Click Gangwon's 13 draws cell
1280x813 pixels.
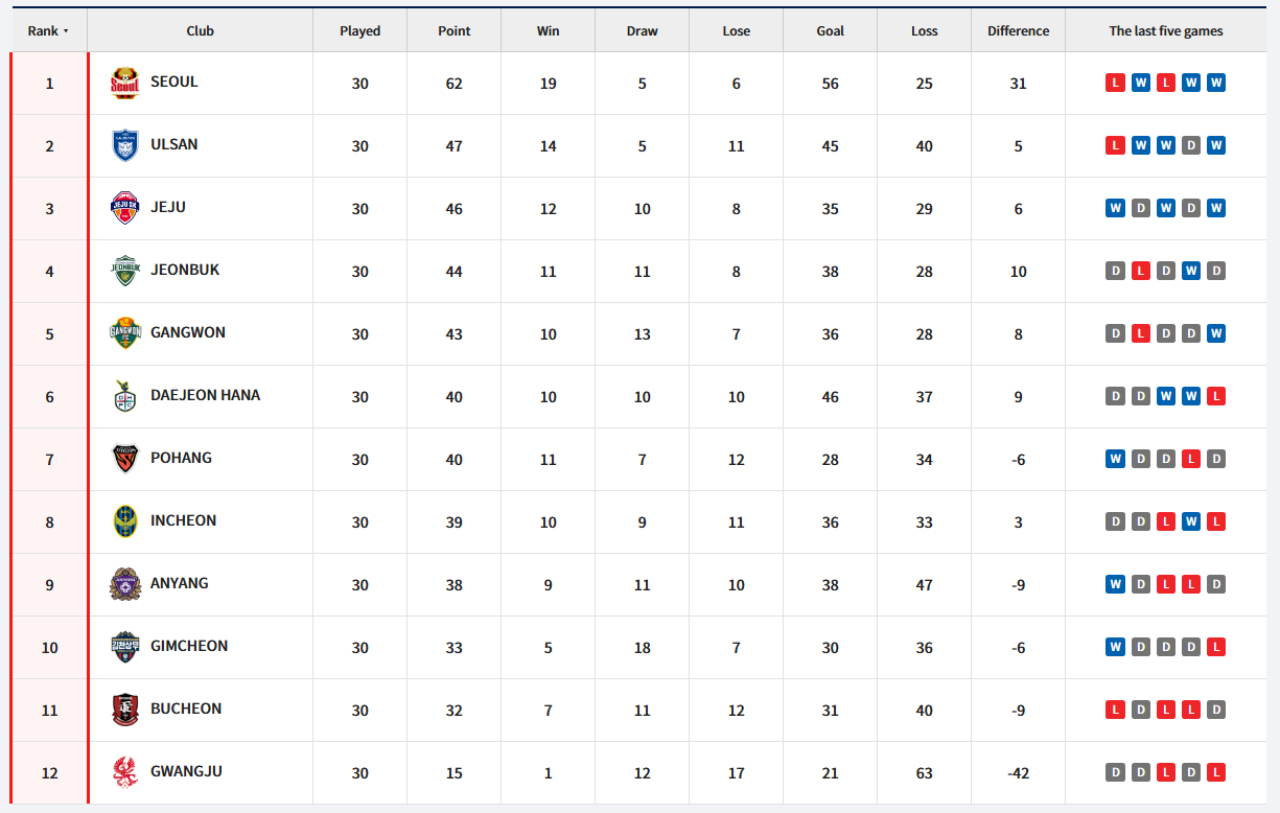642,334
